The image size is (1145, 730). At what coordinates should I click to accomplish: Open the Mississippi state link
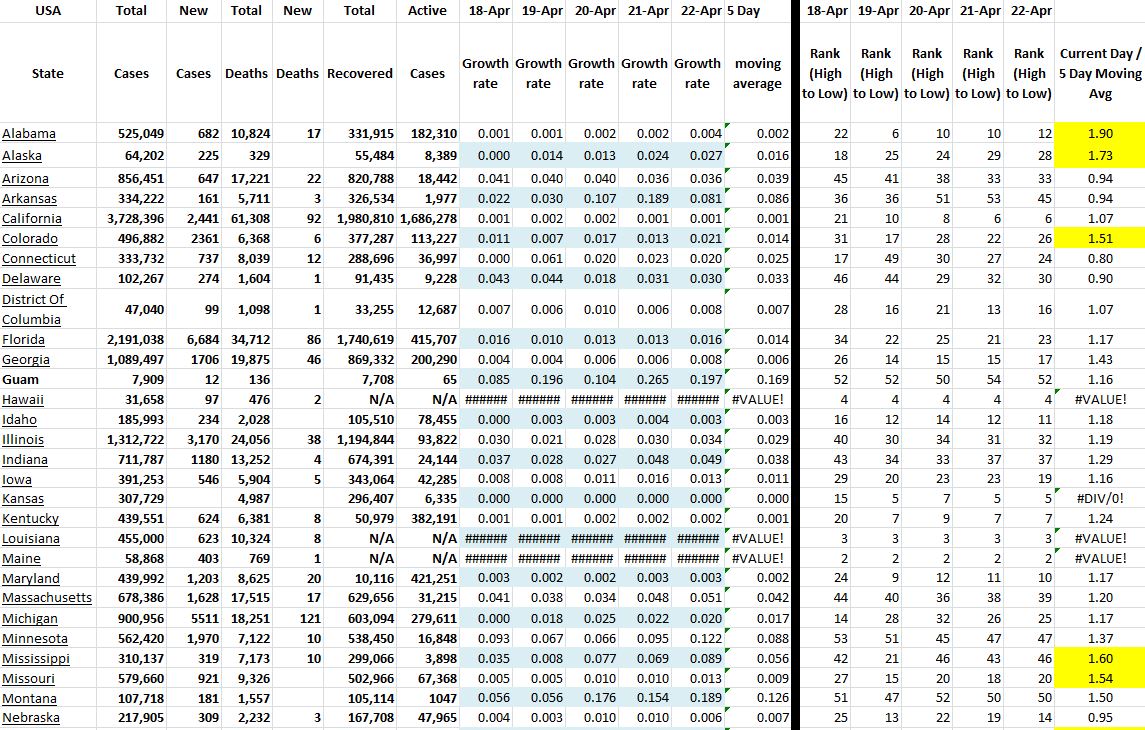coord(36,659)
